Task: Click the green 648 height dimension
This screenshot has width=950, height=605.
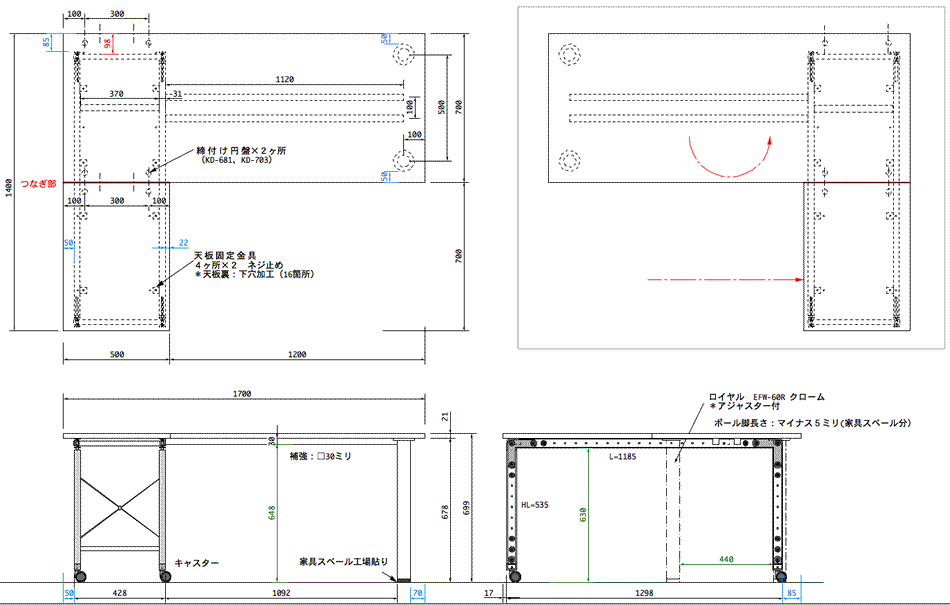Action: [269, 513]
